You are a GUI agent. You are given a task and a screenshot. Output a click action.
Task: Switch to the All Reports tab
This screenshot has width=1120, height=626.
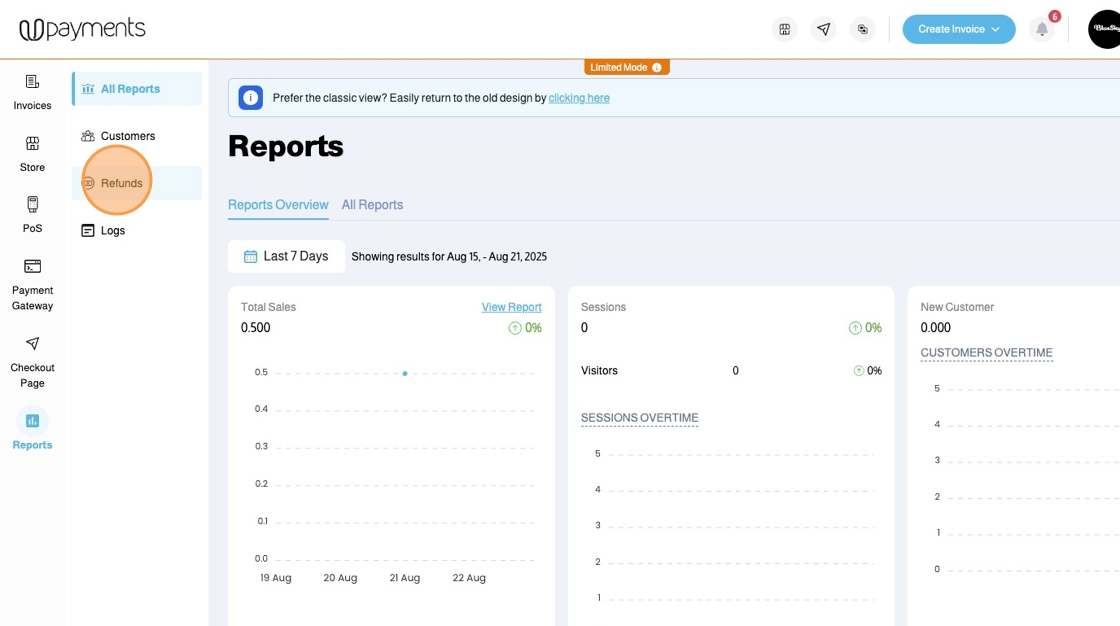point(372,205)
